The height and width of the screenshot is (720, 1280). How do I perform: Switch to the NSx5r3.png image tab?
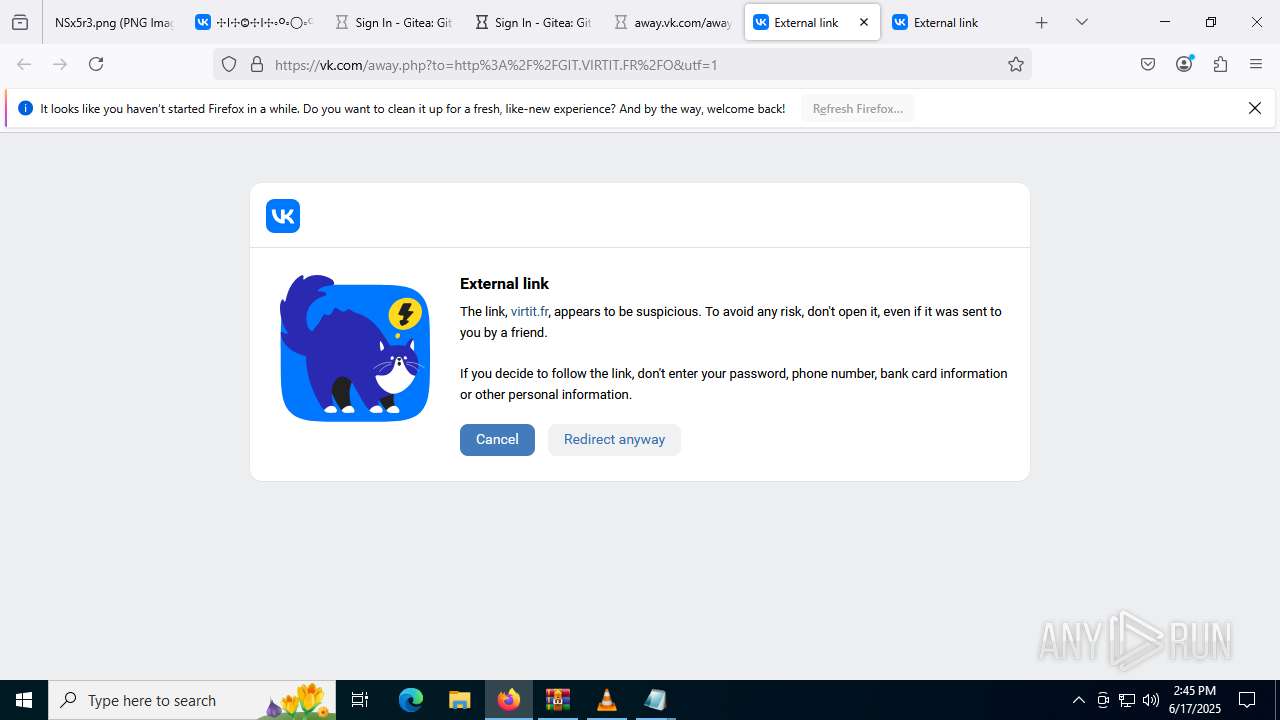113,22
